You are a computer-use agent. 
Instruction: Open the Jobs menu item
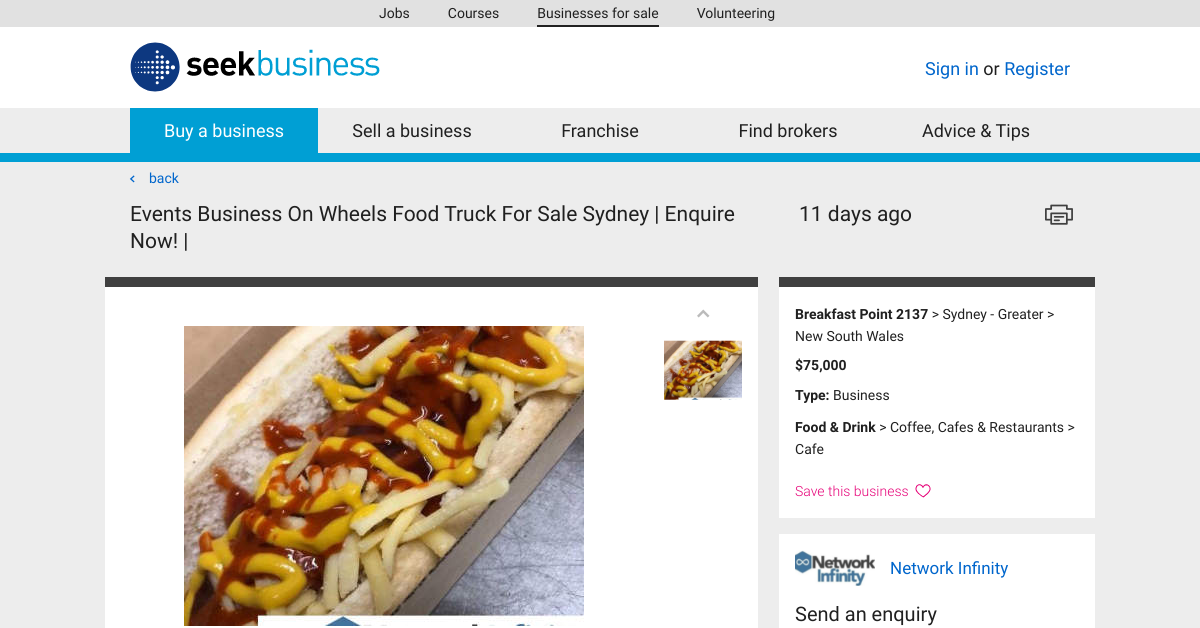tap(394, 13)
